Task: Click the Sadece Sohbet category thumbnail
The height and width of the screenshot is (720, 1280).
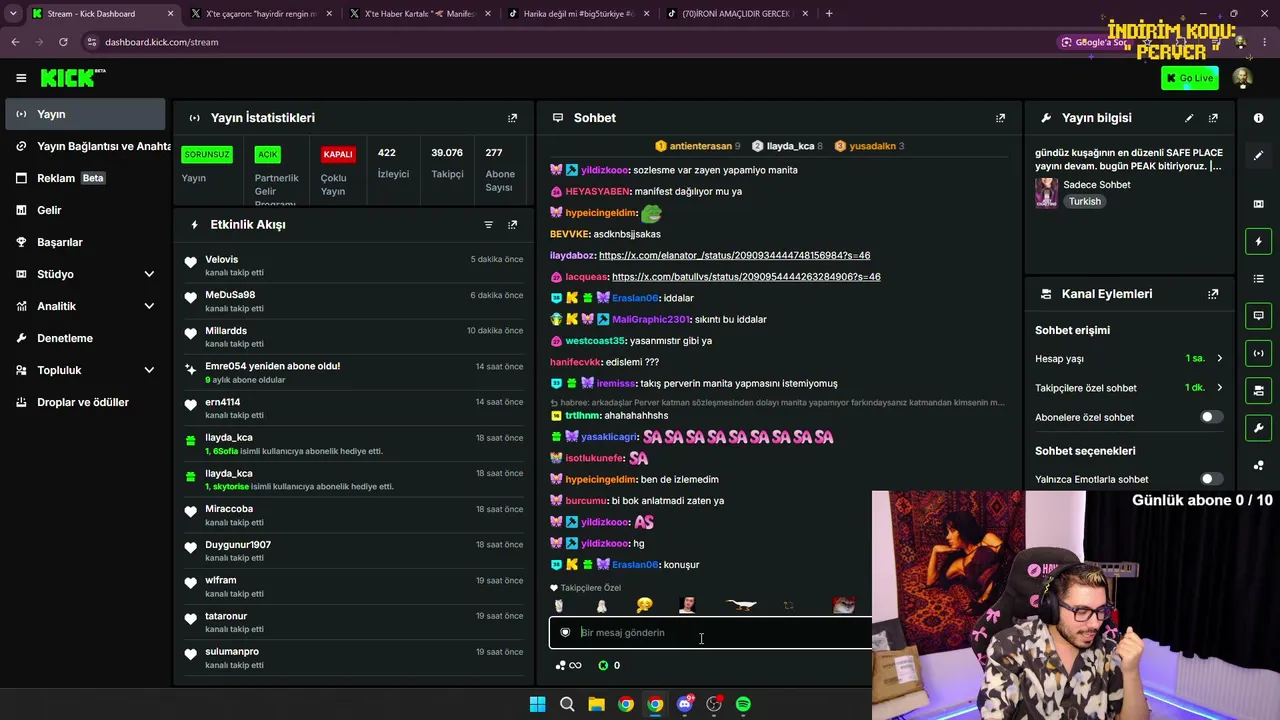Action: [1046, 192]
